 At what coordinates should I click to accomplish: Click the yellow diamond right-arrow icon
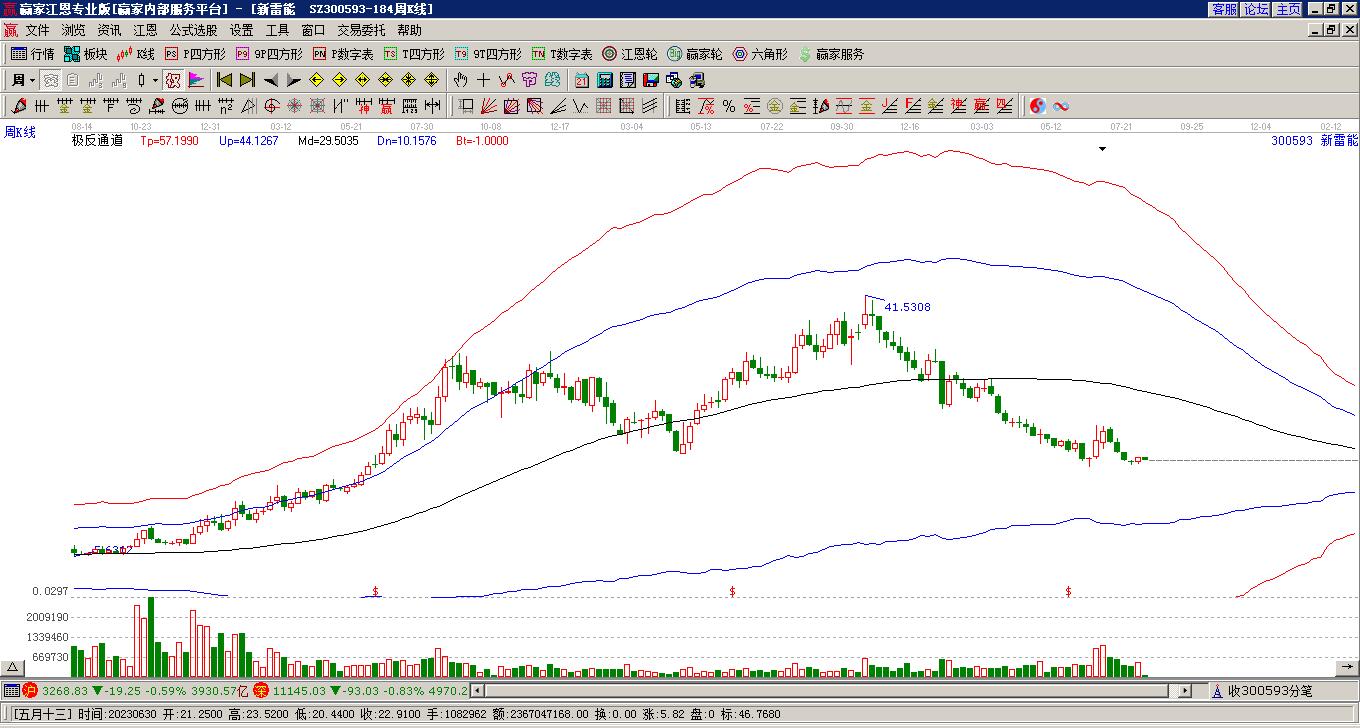(339, 80)
